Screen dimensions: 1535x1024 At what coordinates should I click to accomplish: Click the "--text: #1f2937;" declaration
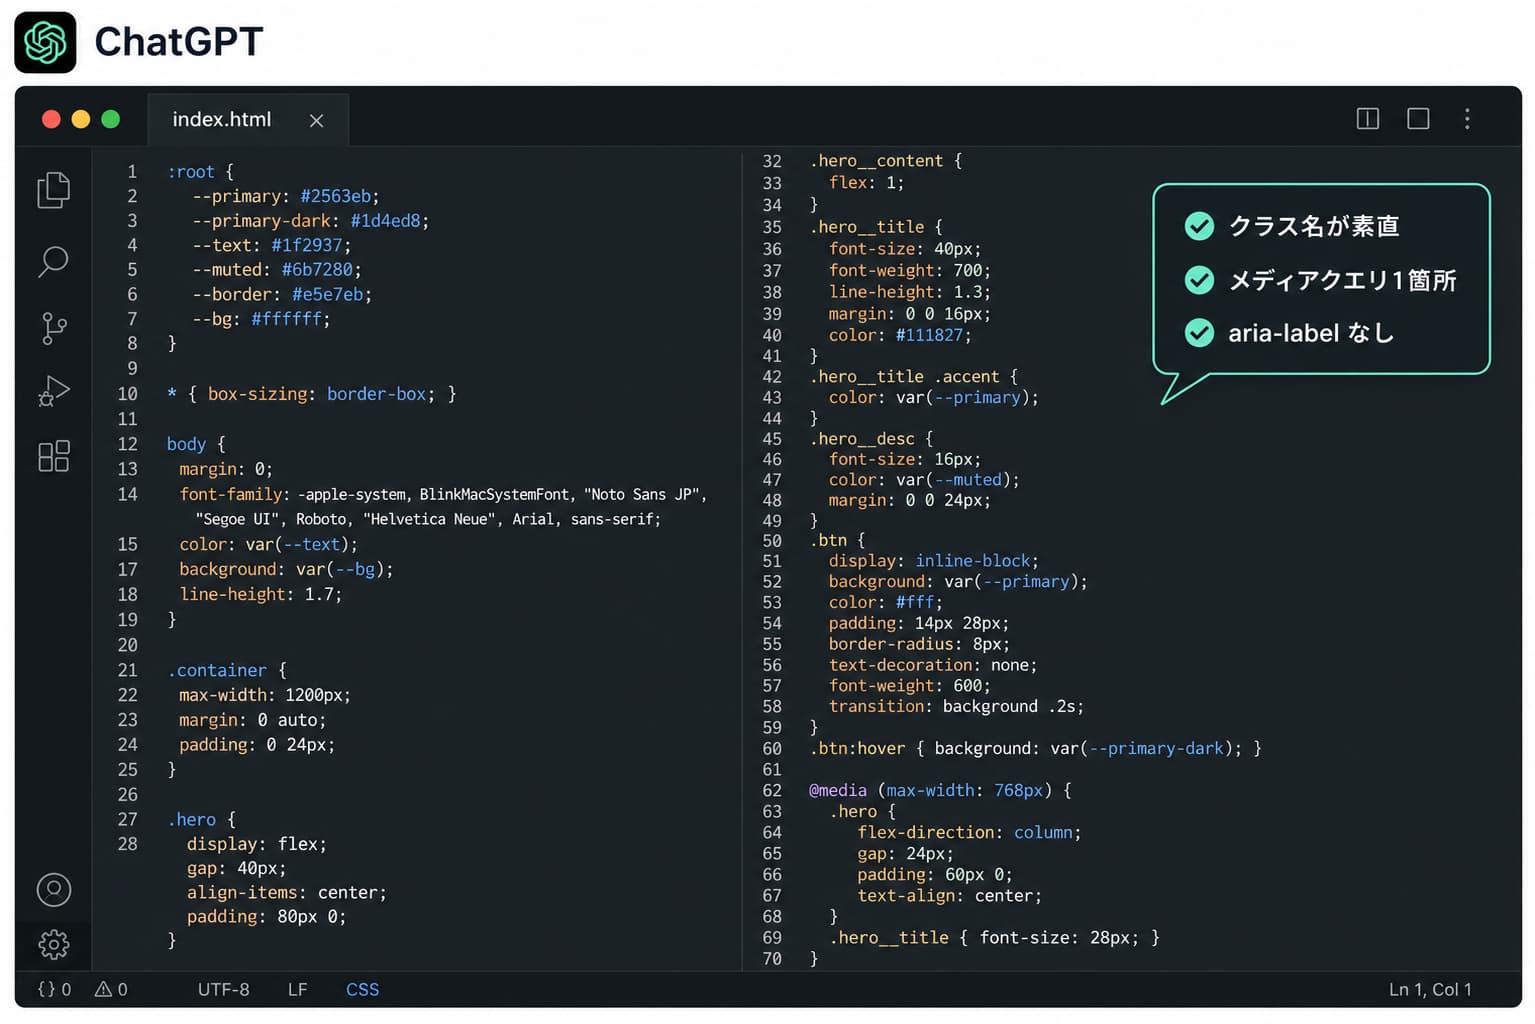click(x=271, y=245)
